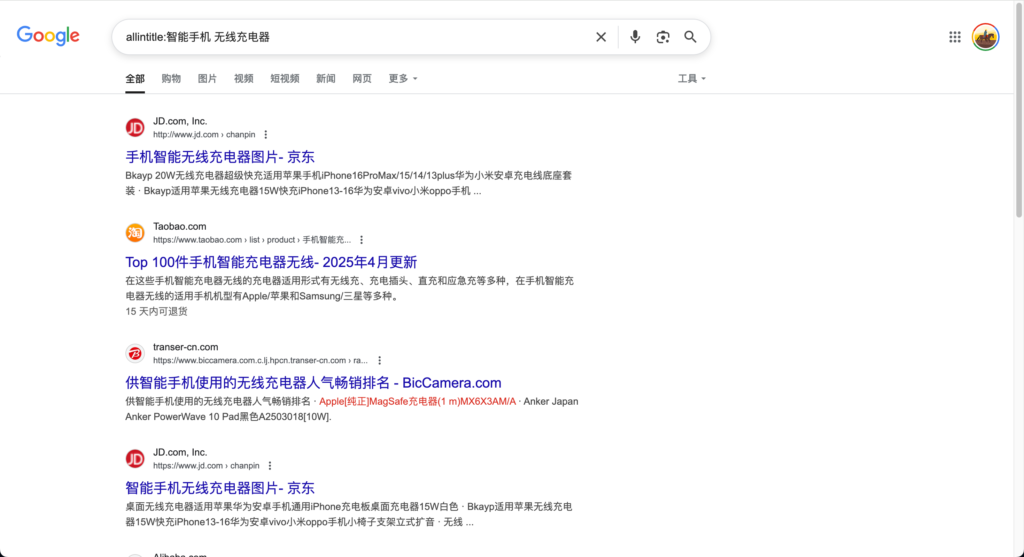The width and height of the screenshot is (1024, 557).
Task: Click Anker PowerWave 10 Pad snippet text
Action: click(x=229, y=417)
